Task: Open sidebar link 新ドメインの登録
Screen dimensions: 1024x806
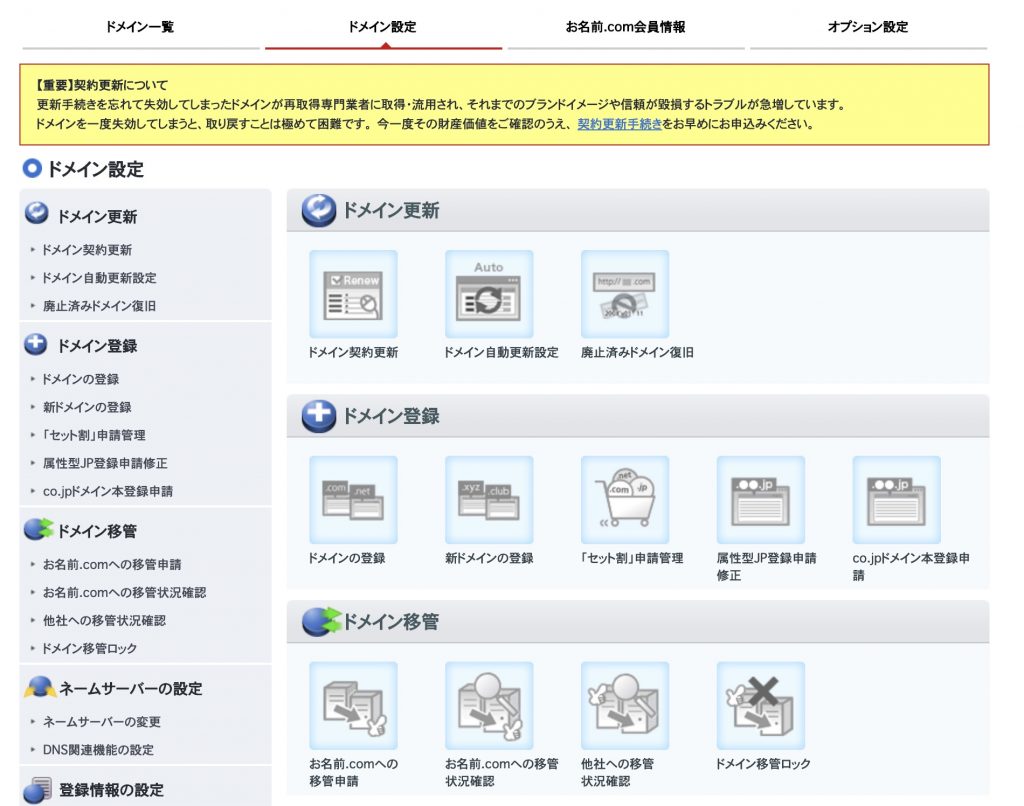Action: click(x=87, y=408)
